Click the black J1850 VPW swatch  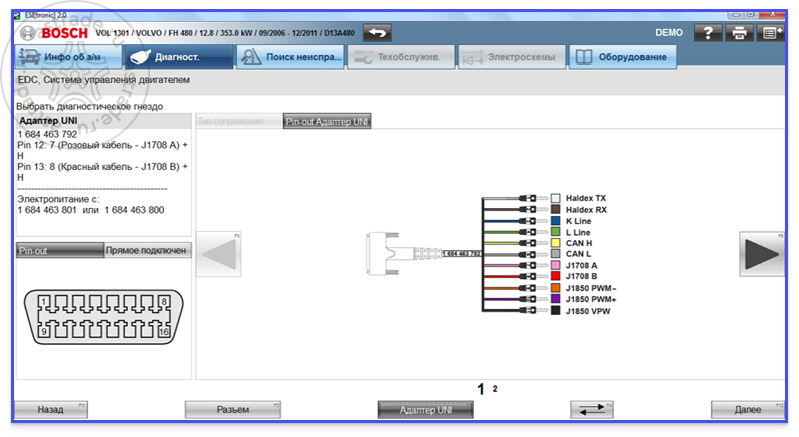pyautogui.click(x=555, y=310)
